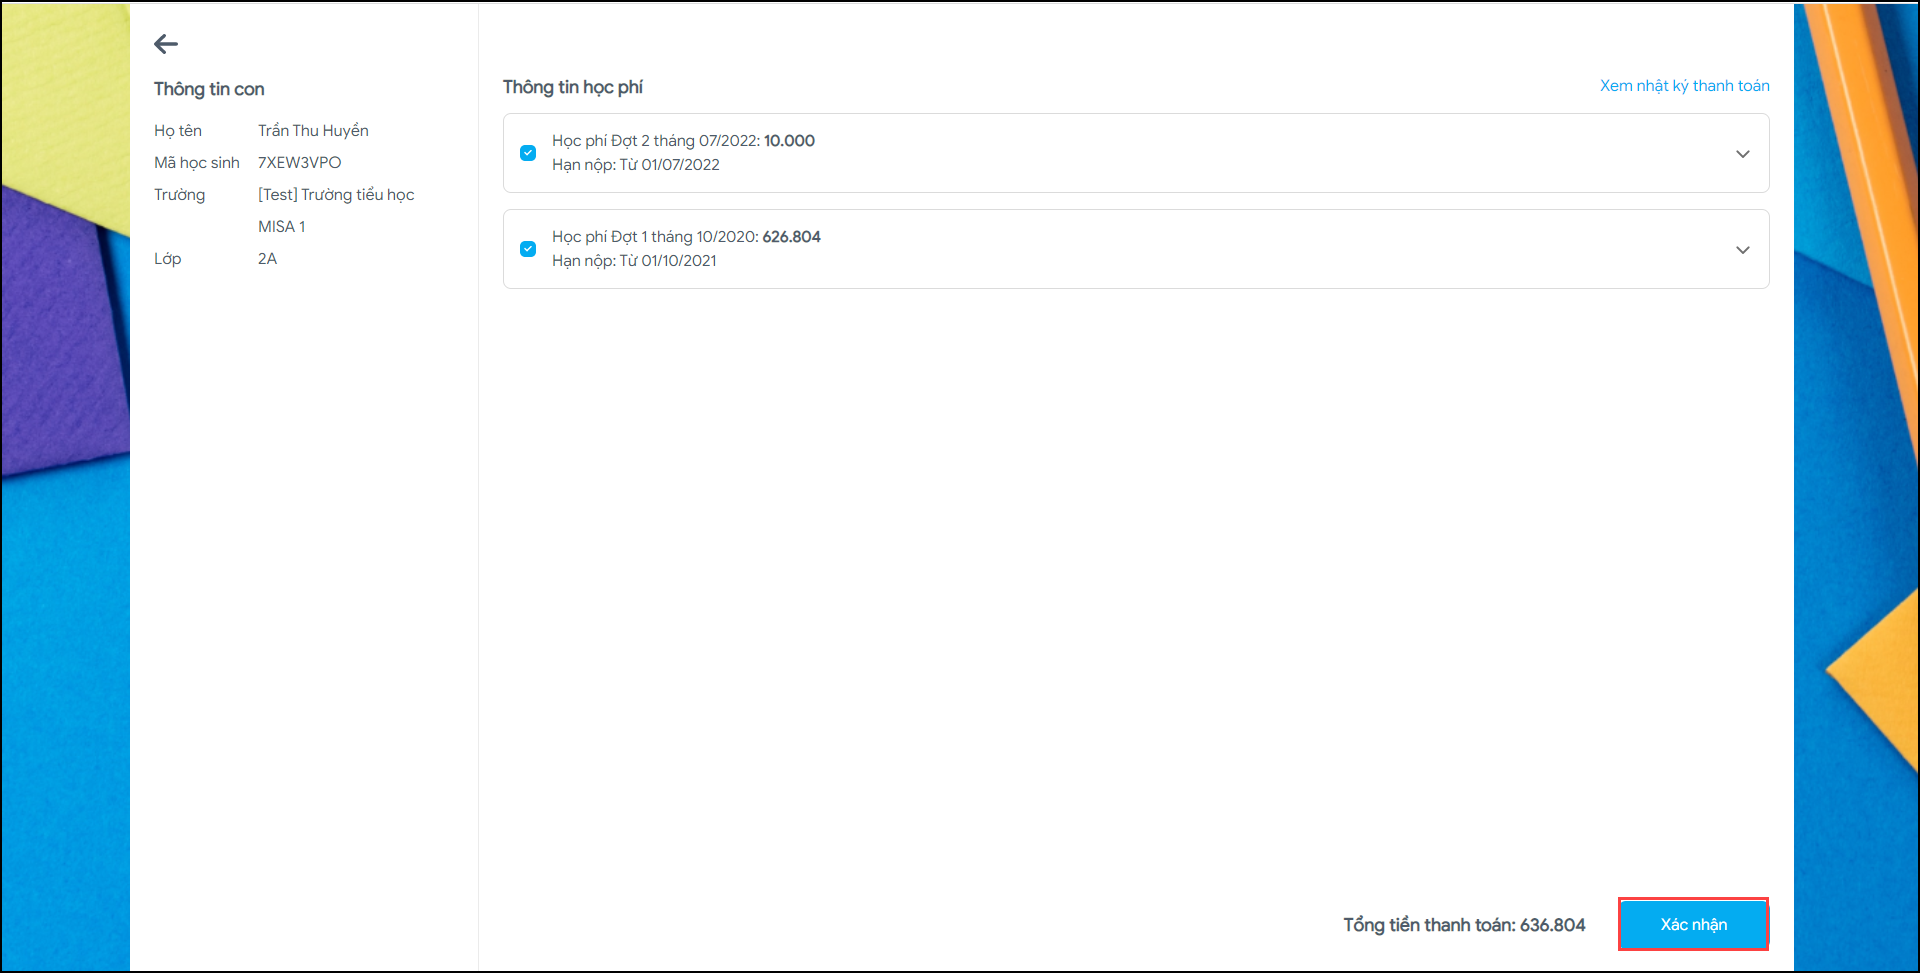The height and width of the screenshot is (973, 1920).
Task: Click the student code 7XEW3VPO
Action: pyautogui.click(x=299, y=163)
